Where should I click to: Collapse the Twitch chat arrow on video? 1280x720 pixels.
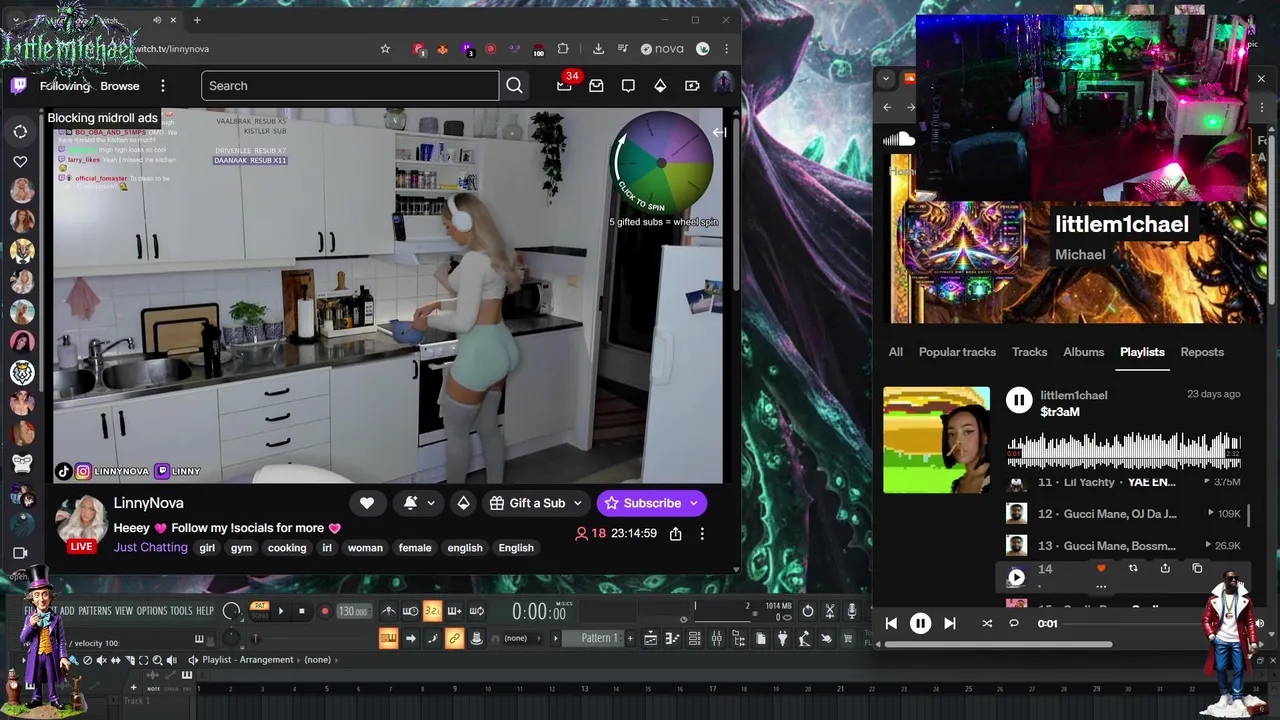pos(719,132)
